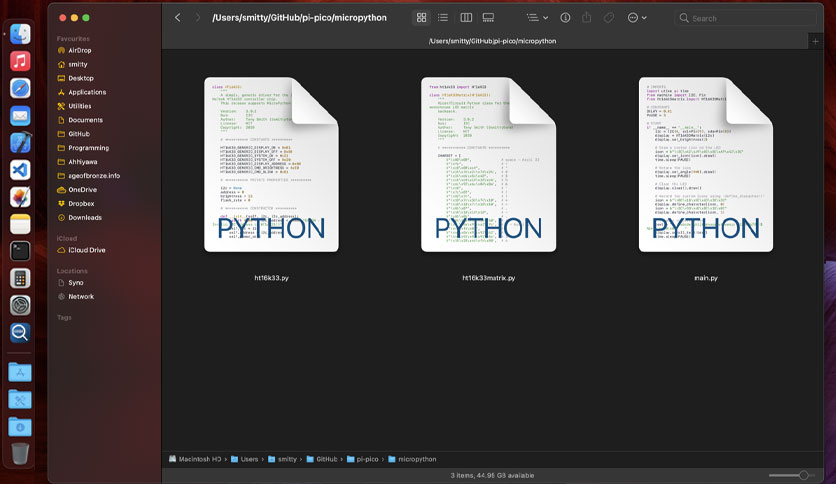
Task: Switch to column view
Action: (x=466, y=18)
